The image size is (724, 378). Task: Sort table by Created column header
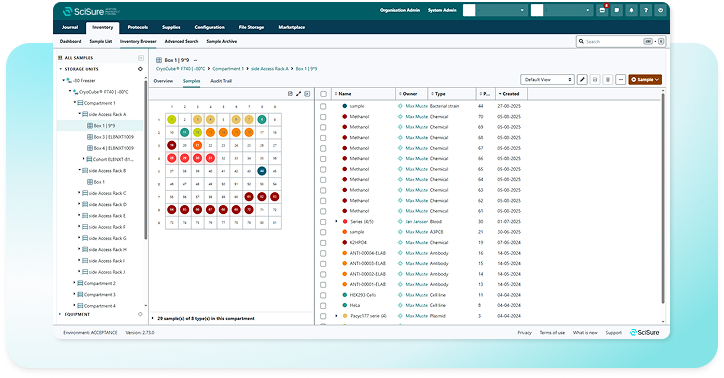512,94
